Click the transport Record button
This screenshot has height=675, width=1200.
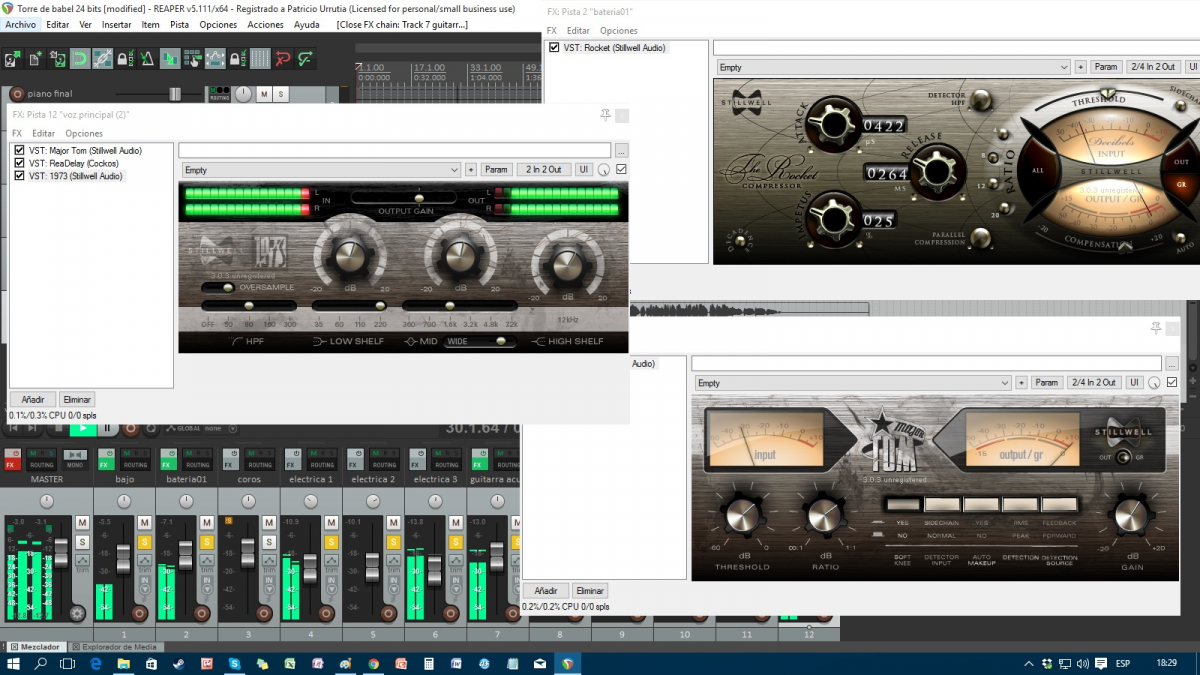[x=131, y=428]
